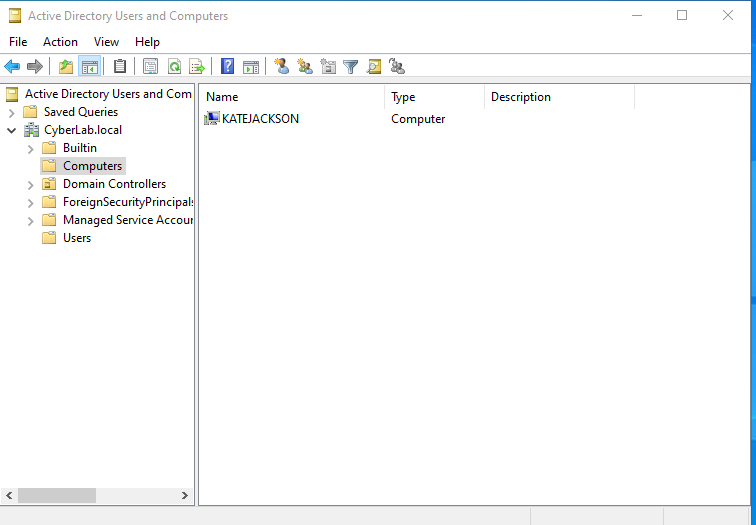
Task: Select the ForeignSecurityPrincipals folder
Action: pos(128,202)
